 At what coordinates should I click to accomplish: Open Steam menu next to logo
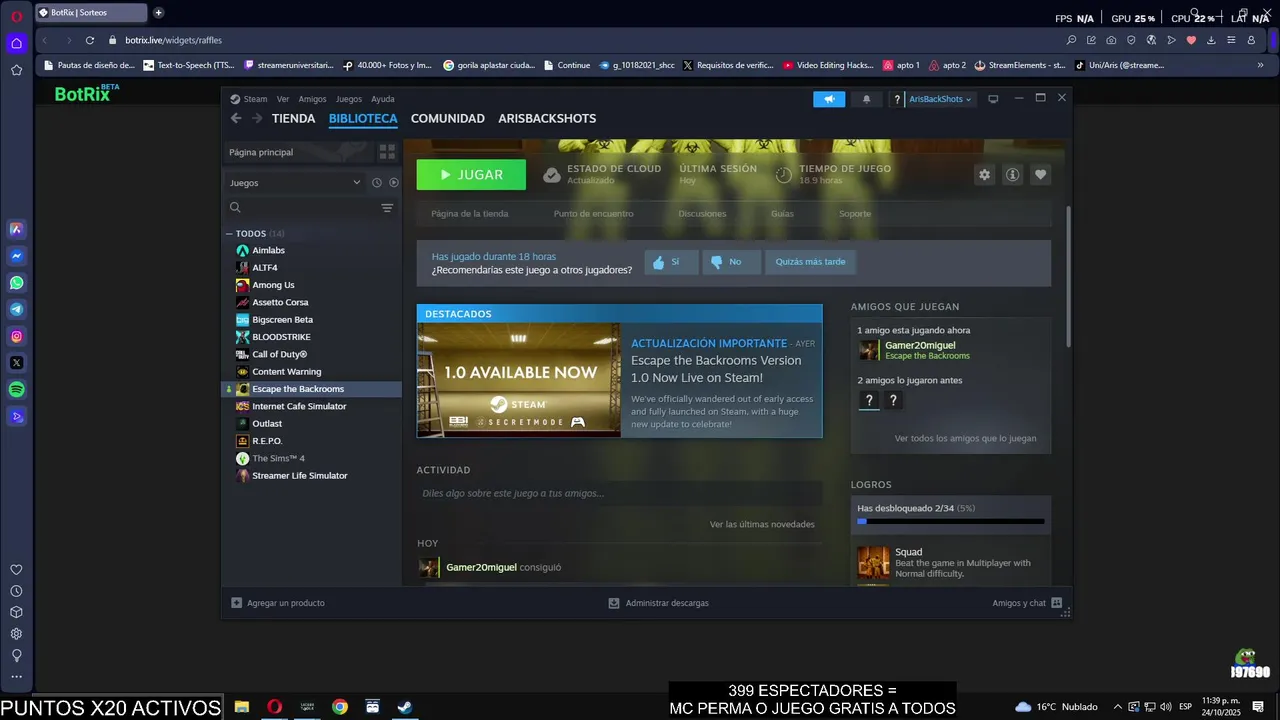click(249, 99)
